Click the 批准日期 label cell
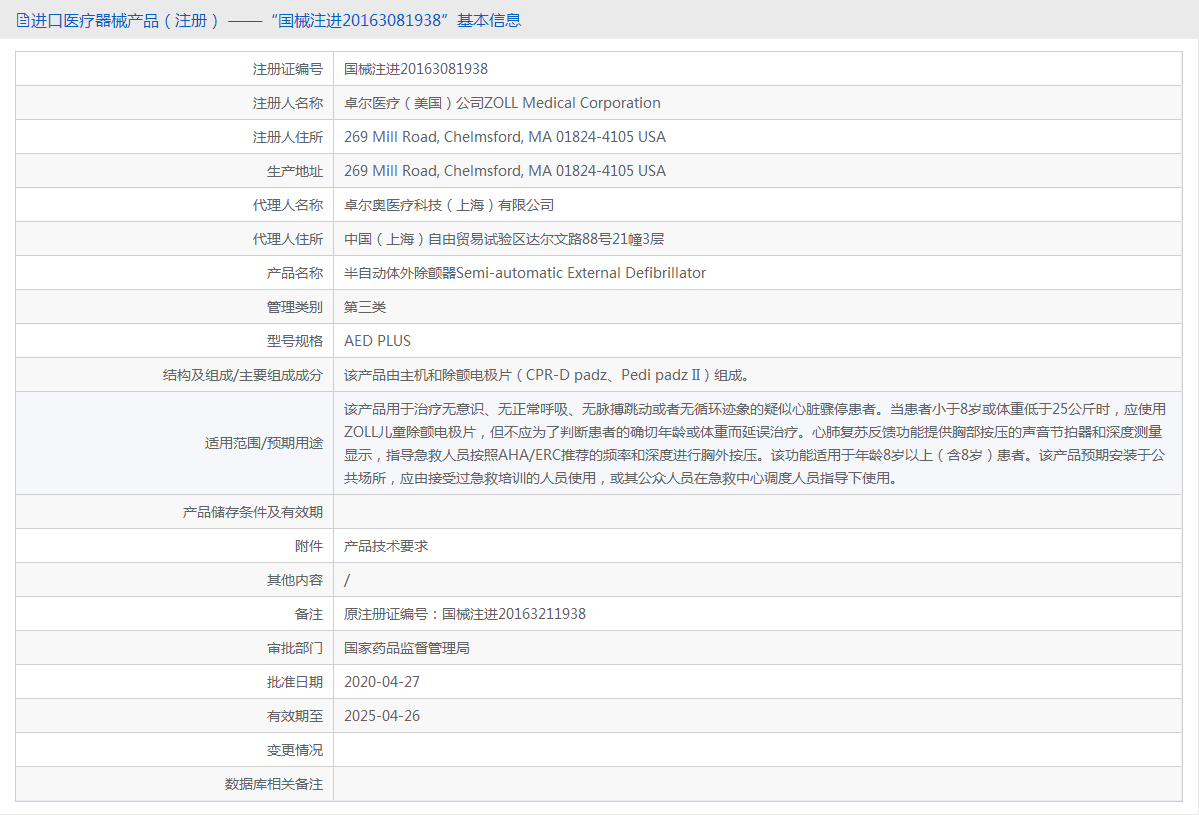 click(174, 682)
